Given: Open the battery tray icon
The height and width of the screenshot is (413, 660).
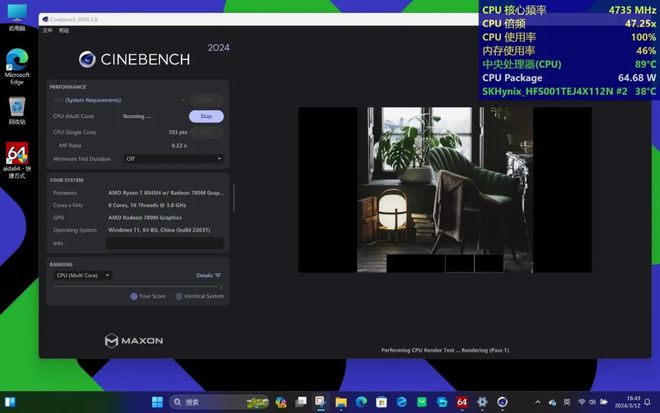Looking at the screenshot, I should pyautogui.click(x=604, y=402).
